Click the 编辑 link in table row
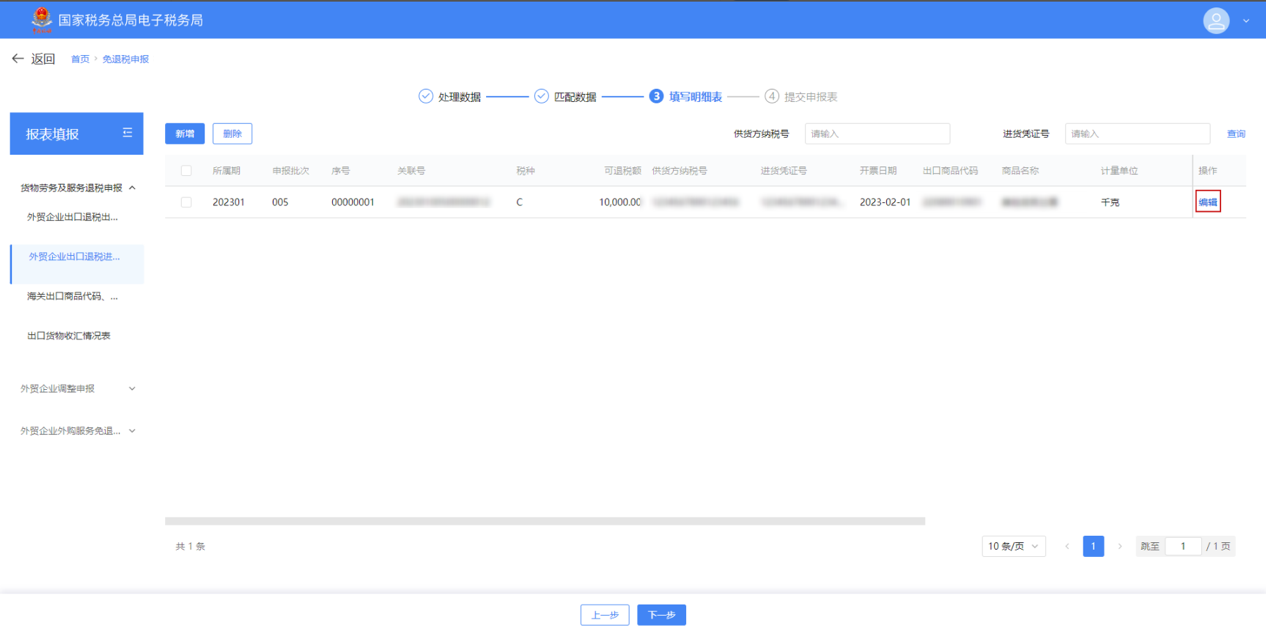1266x634 pixels. click(x=1208, y=202)
